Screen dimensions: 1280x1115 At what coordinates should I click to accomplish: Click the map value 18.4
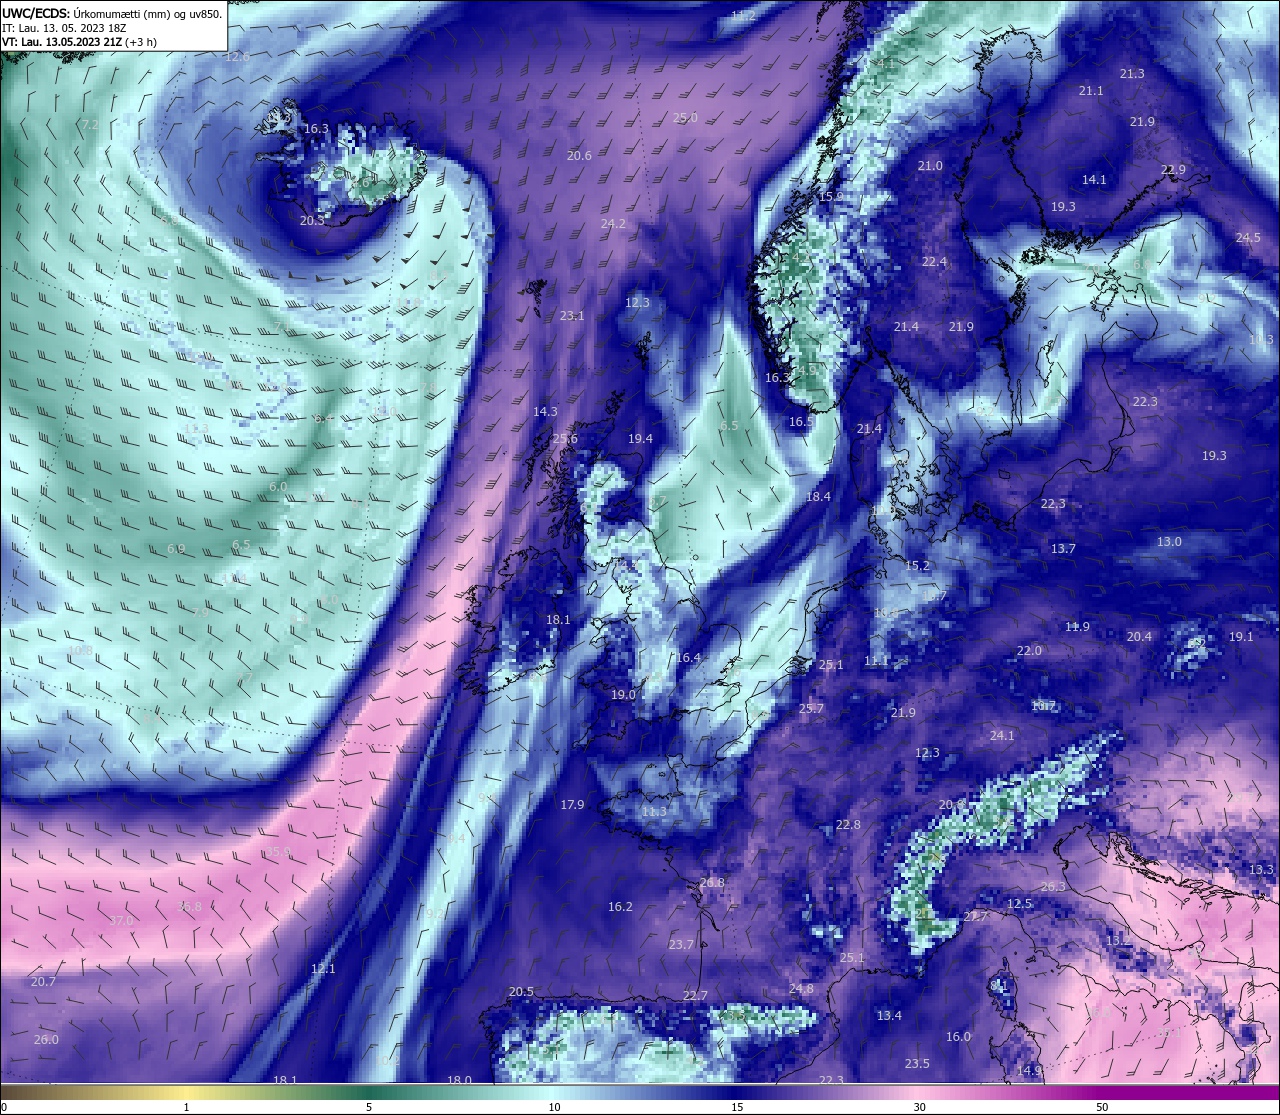(x=818, y=497)
